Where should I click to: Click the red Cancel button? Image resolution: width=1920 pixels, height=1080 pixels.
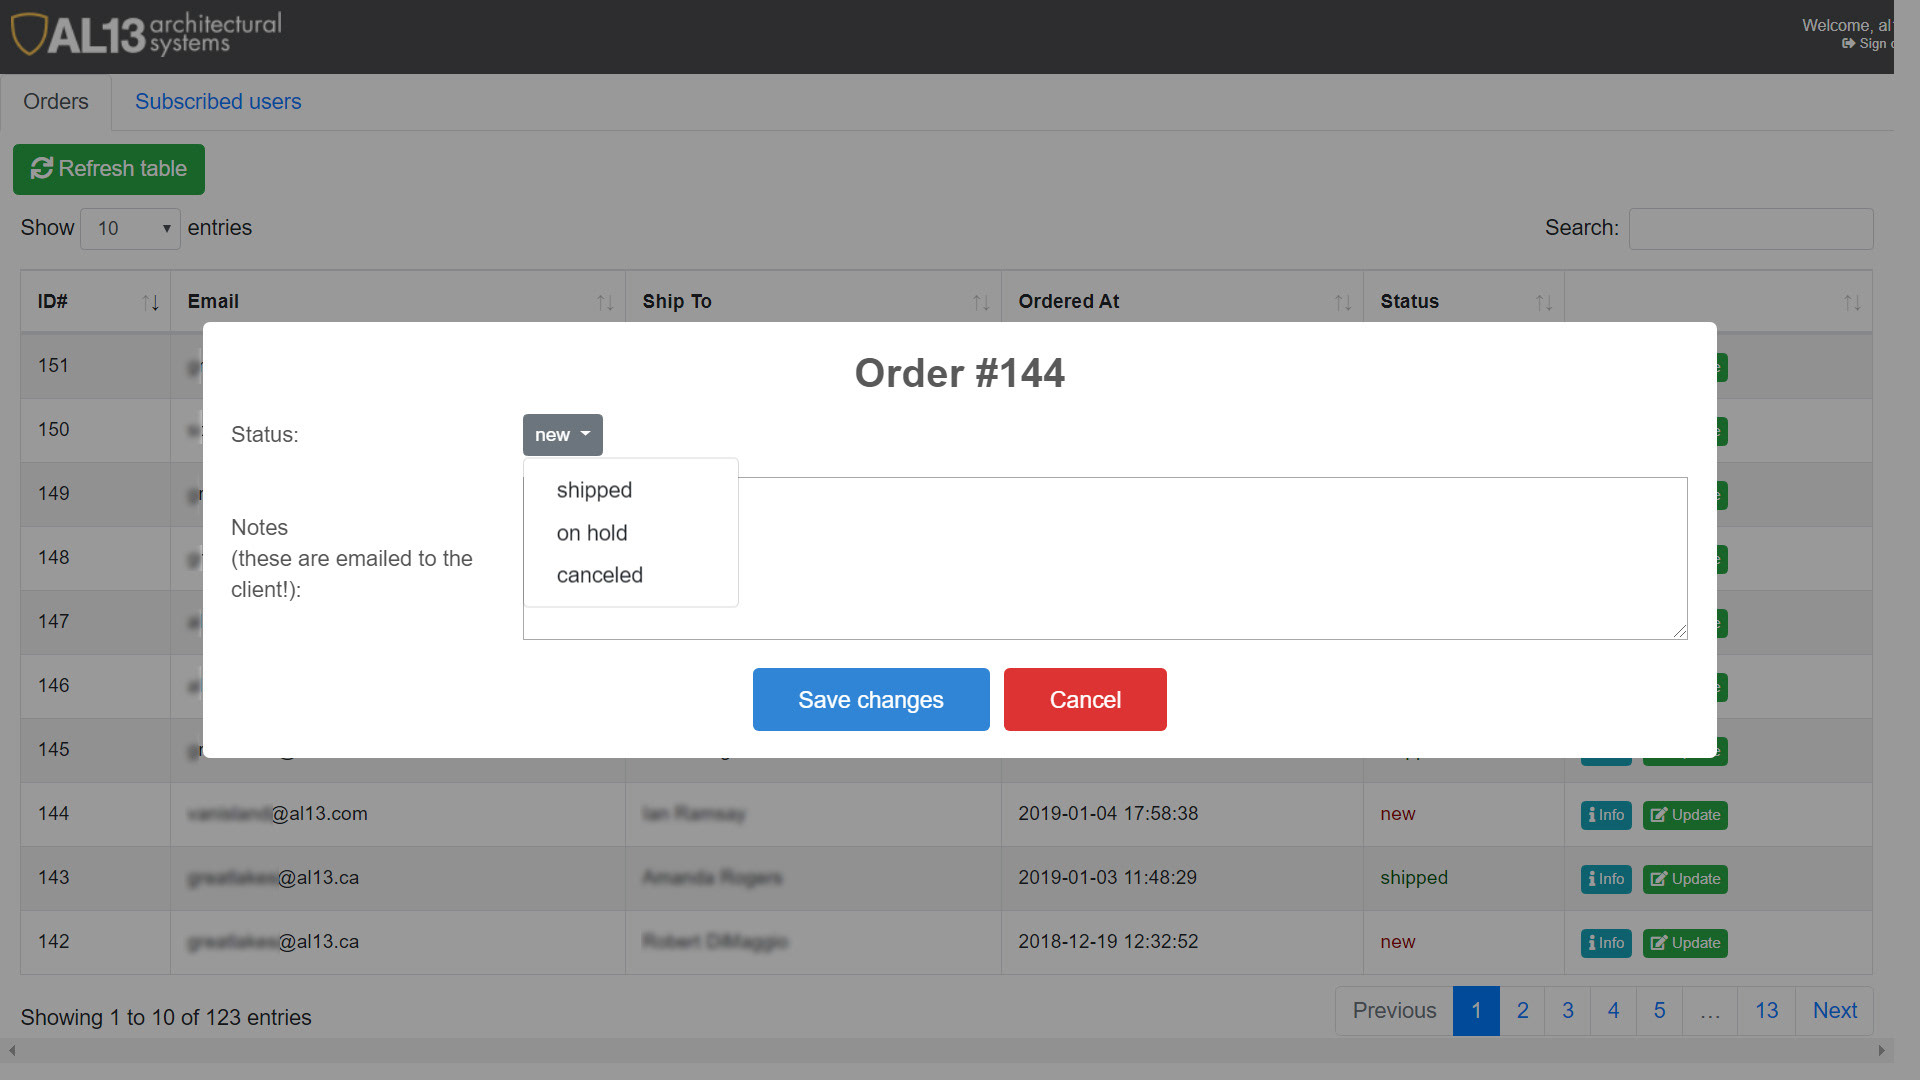click(x=1085, y=700)
